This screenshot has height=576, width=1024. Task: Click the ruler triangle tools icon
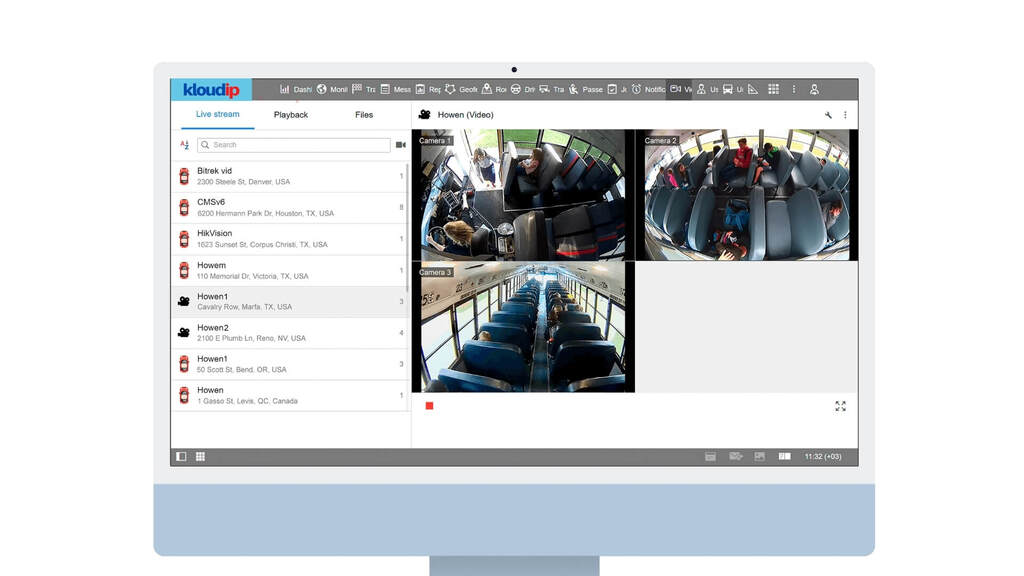point(753,89)
